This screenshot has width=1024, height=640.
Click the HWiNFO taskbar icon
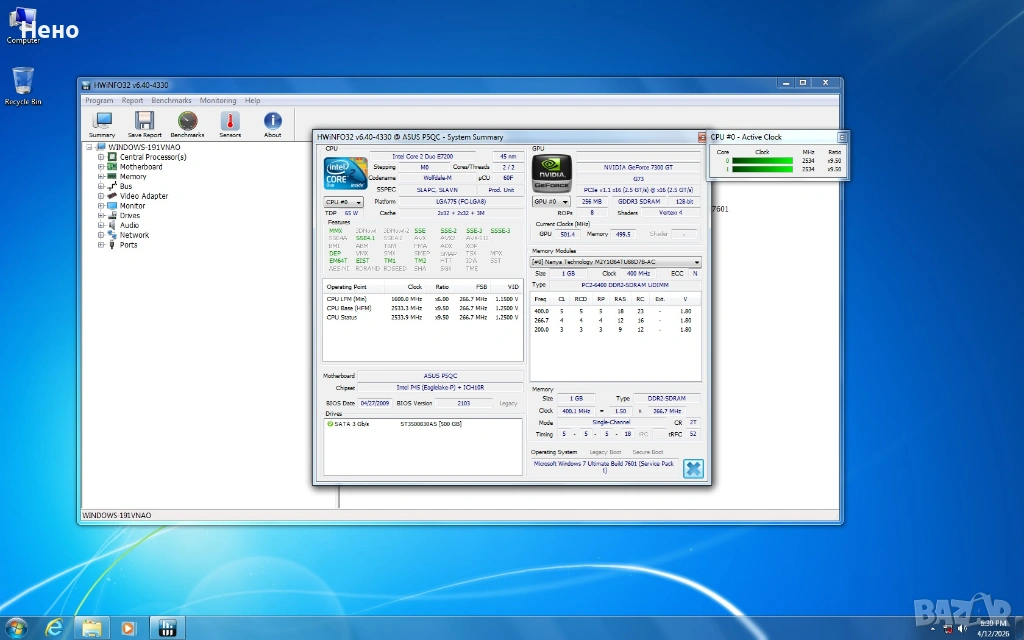pos(167,627)
